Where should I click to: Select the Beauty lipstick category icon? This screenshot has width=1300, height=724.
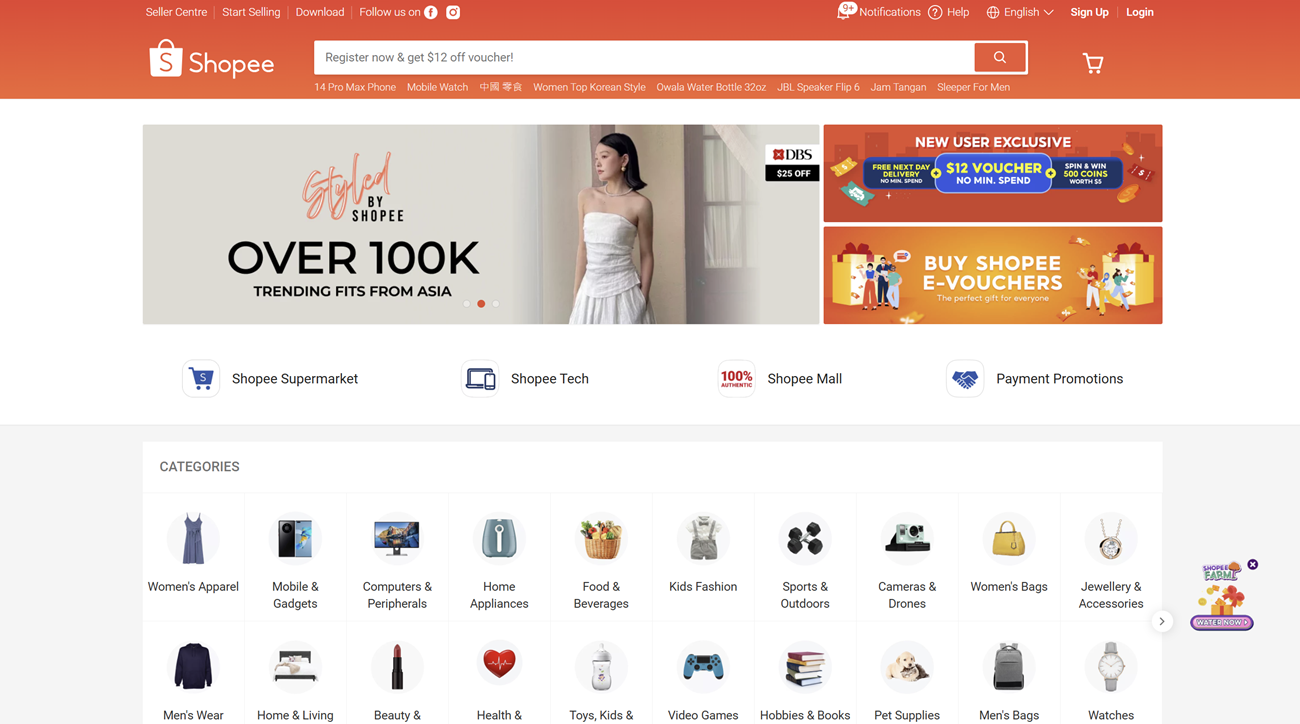pos(397,667)
